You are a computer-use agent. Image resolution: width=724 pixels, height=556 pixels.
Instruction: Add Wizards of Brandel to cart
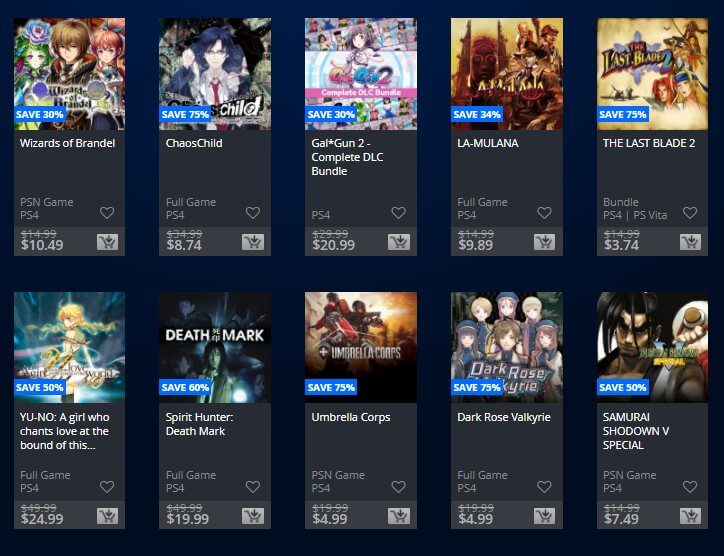point(107,242)
